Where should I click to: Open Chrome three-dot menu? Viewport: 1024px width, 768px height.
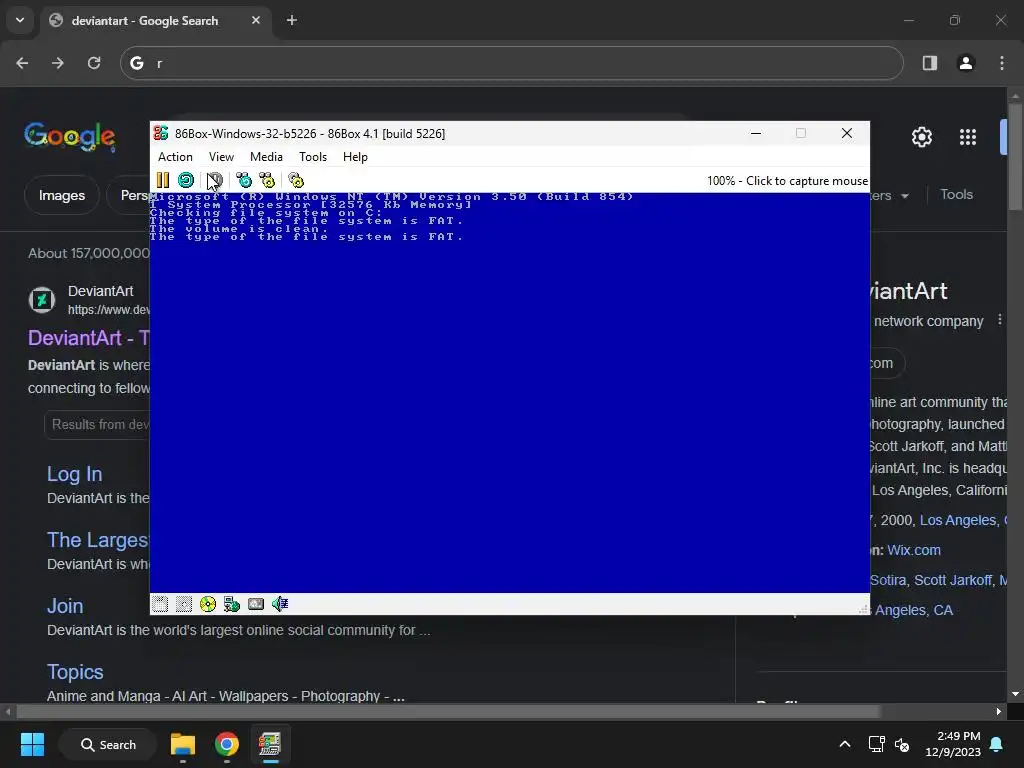[1002, 63]
